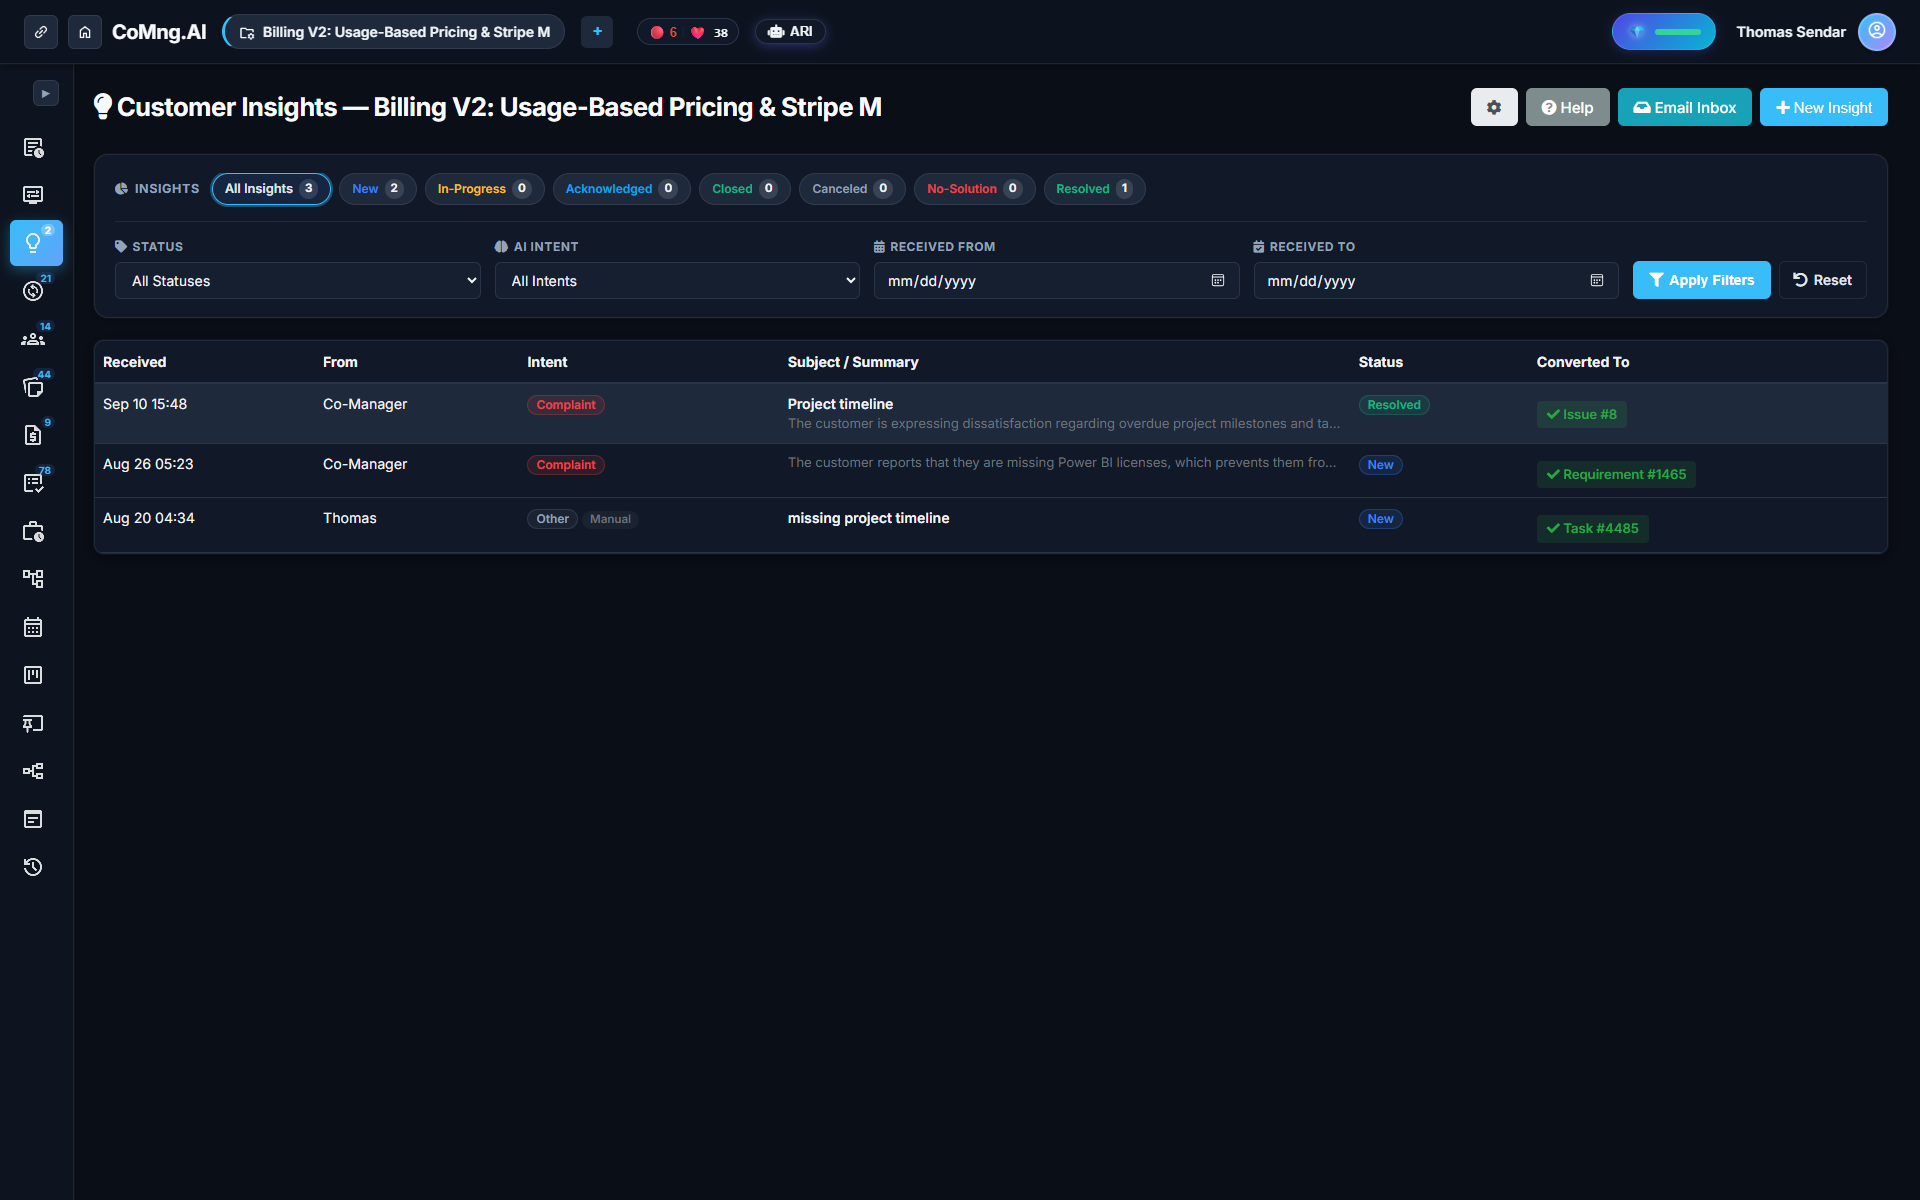Viewport: 1920px width, 1200px height.
Task: Open the calendar sidebar icon
Action: [x=33, y=627]
